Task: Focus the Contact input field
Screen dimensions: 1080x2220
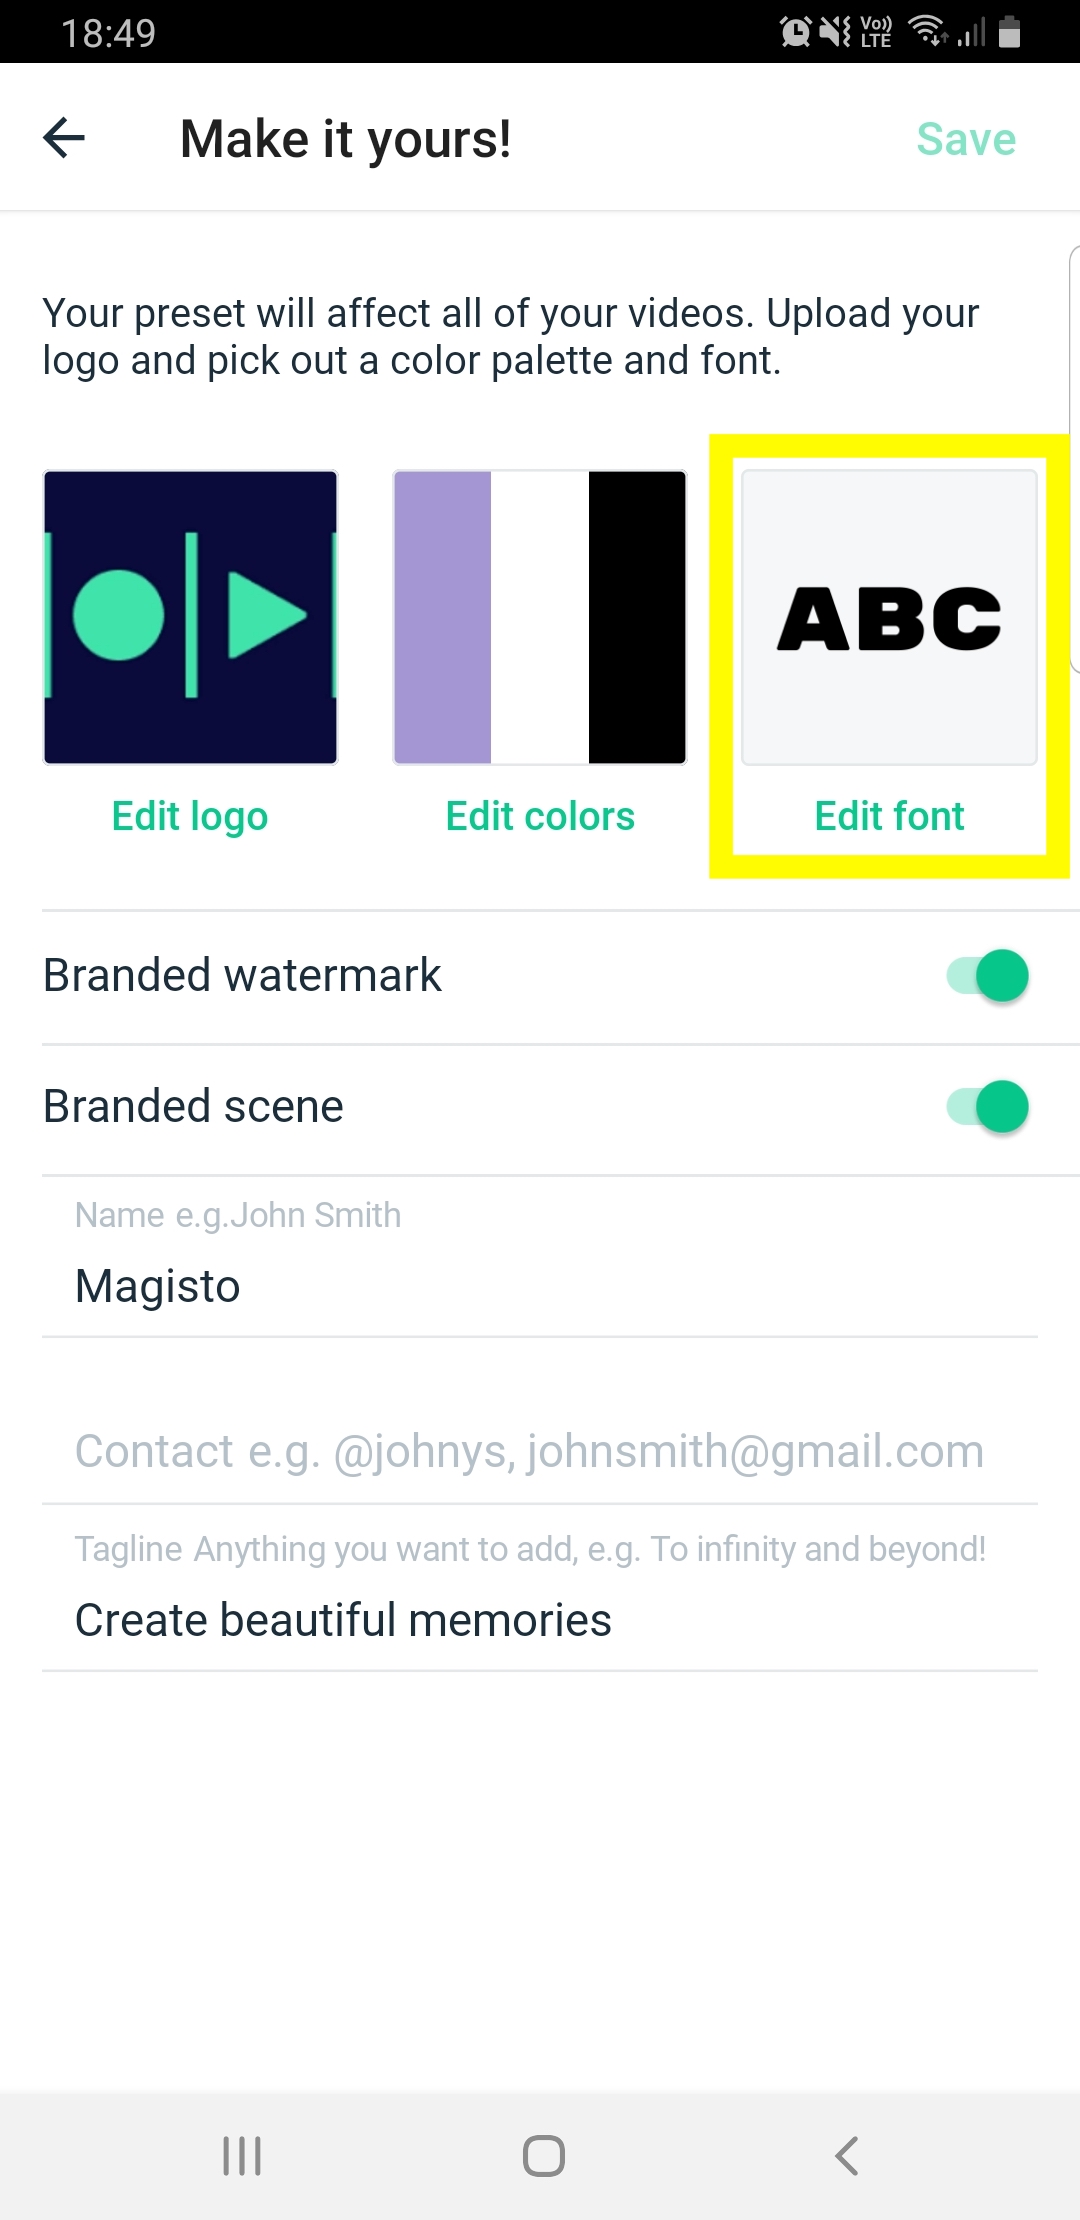Action: click(x=540, y=1452)
